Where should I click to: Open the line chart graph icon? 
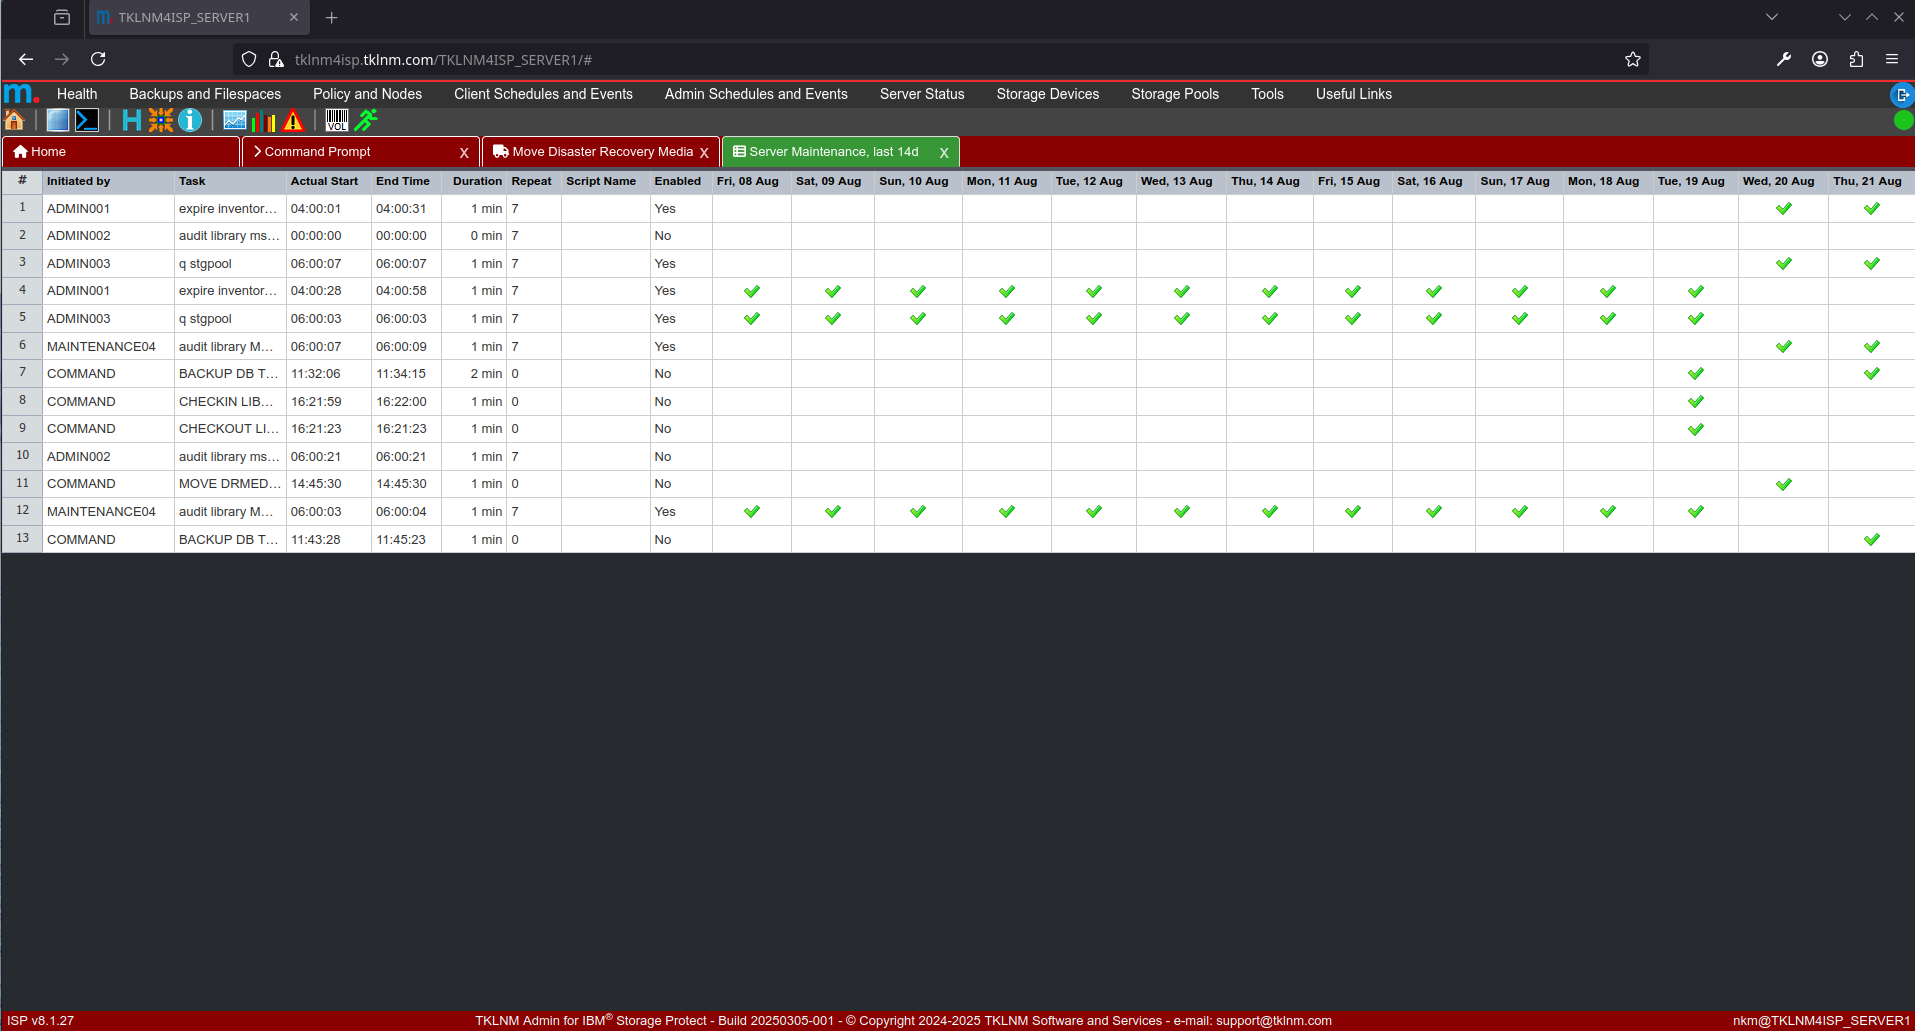[235, 121]
